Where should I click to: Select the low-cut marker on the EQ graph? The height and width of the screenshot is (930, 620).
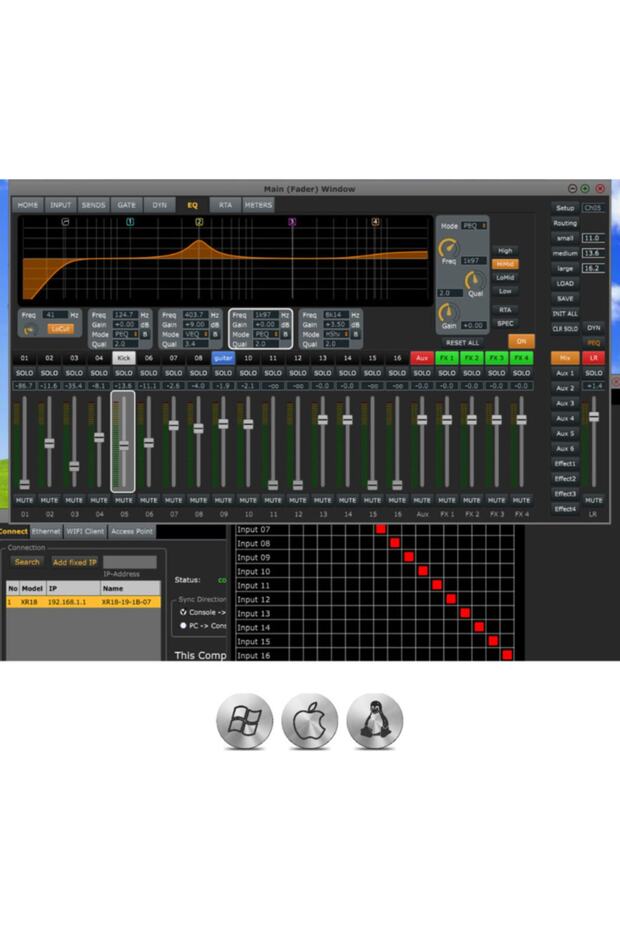coord(65,222)
